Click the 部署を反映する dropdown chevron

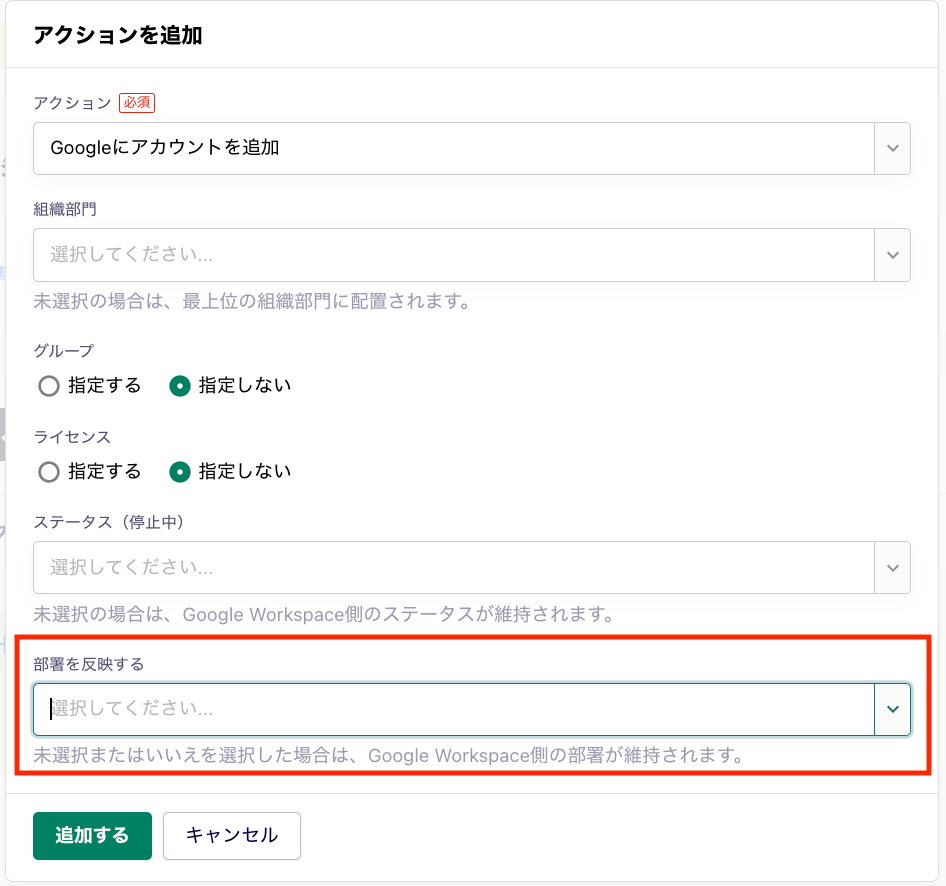(892, 709)
